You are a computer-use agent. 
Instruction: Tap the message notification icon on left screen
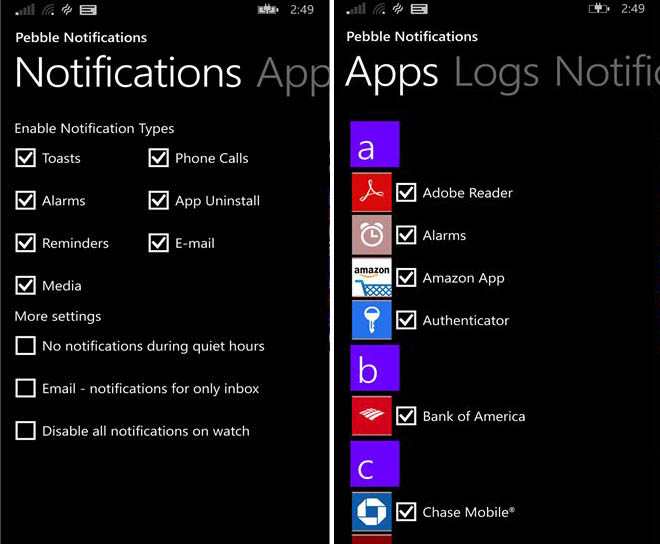(x=88, y=10)
